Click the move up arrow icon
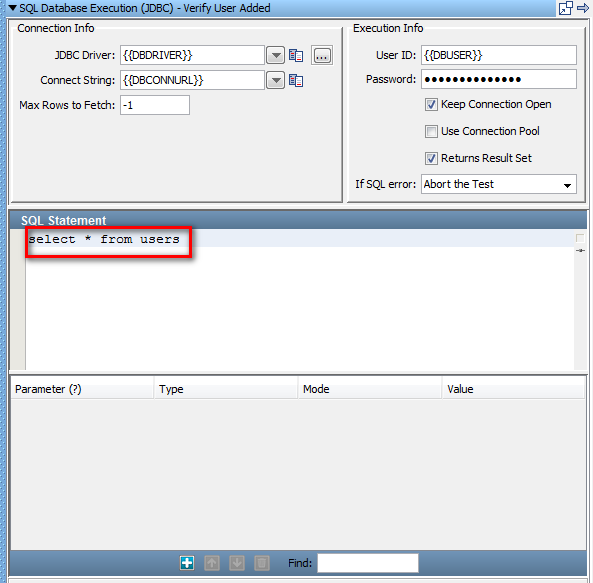Viewport: 593px width, 583px height. (212, 563)
